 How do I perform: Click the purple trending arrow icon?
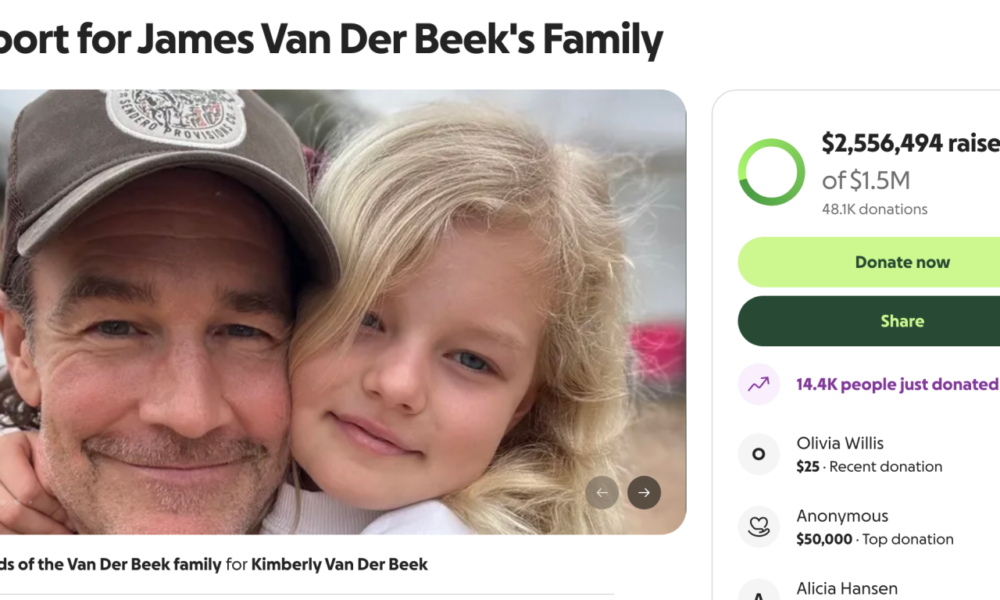758,384
